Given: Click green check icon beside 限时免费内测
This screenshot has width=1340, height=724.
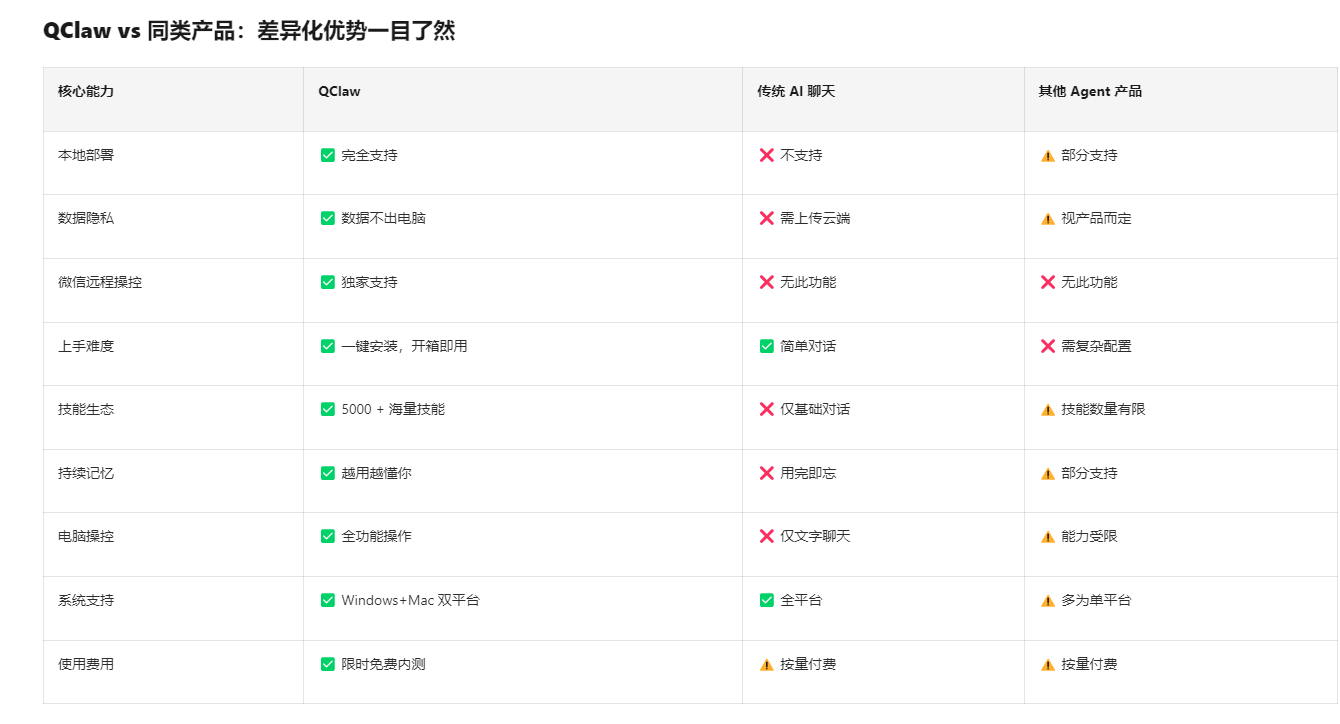Looking at the screenshot, I should point(328,664).
